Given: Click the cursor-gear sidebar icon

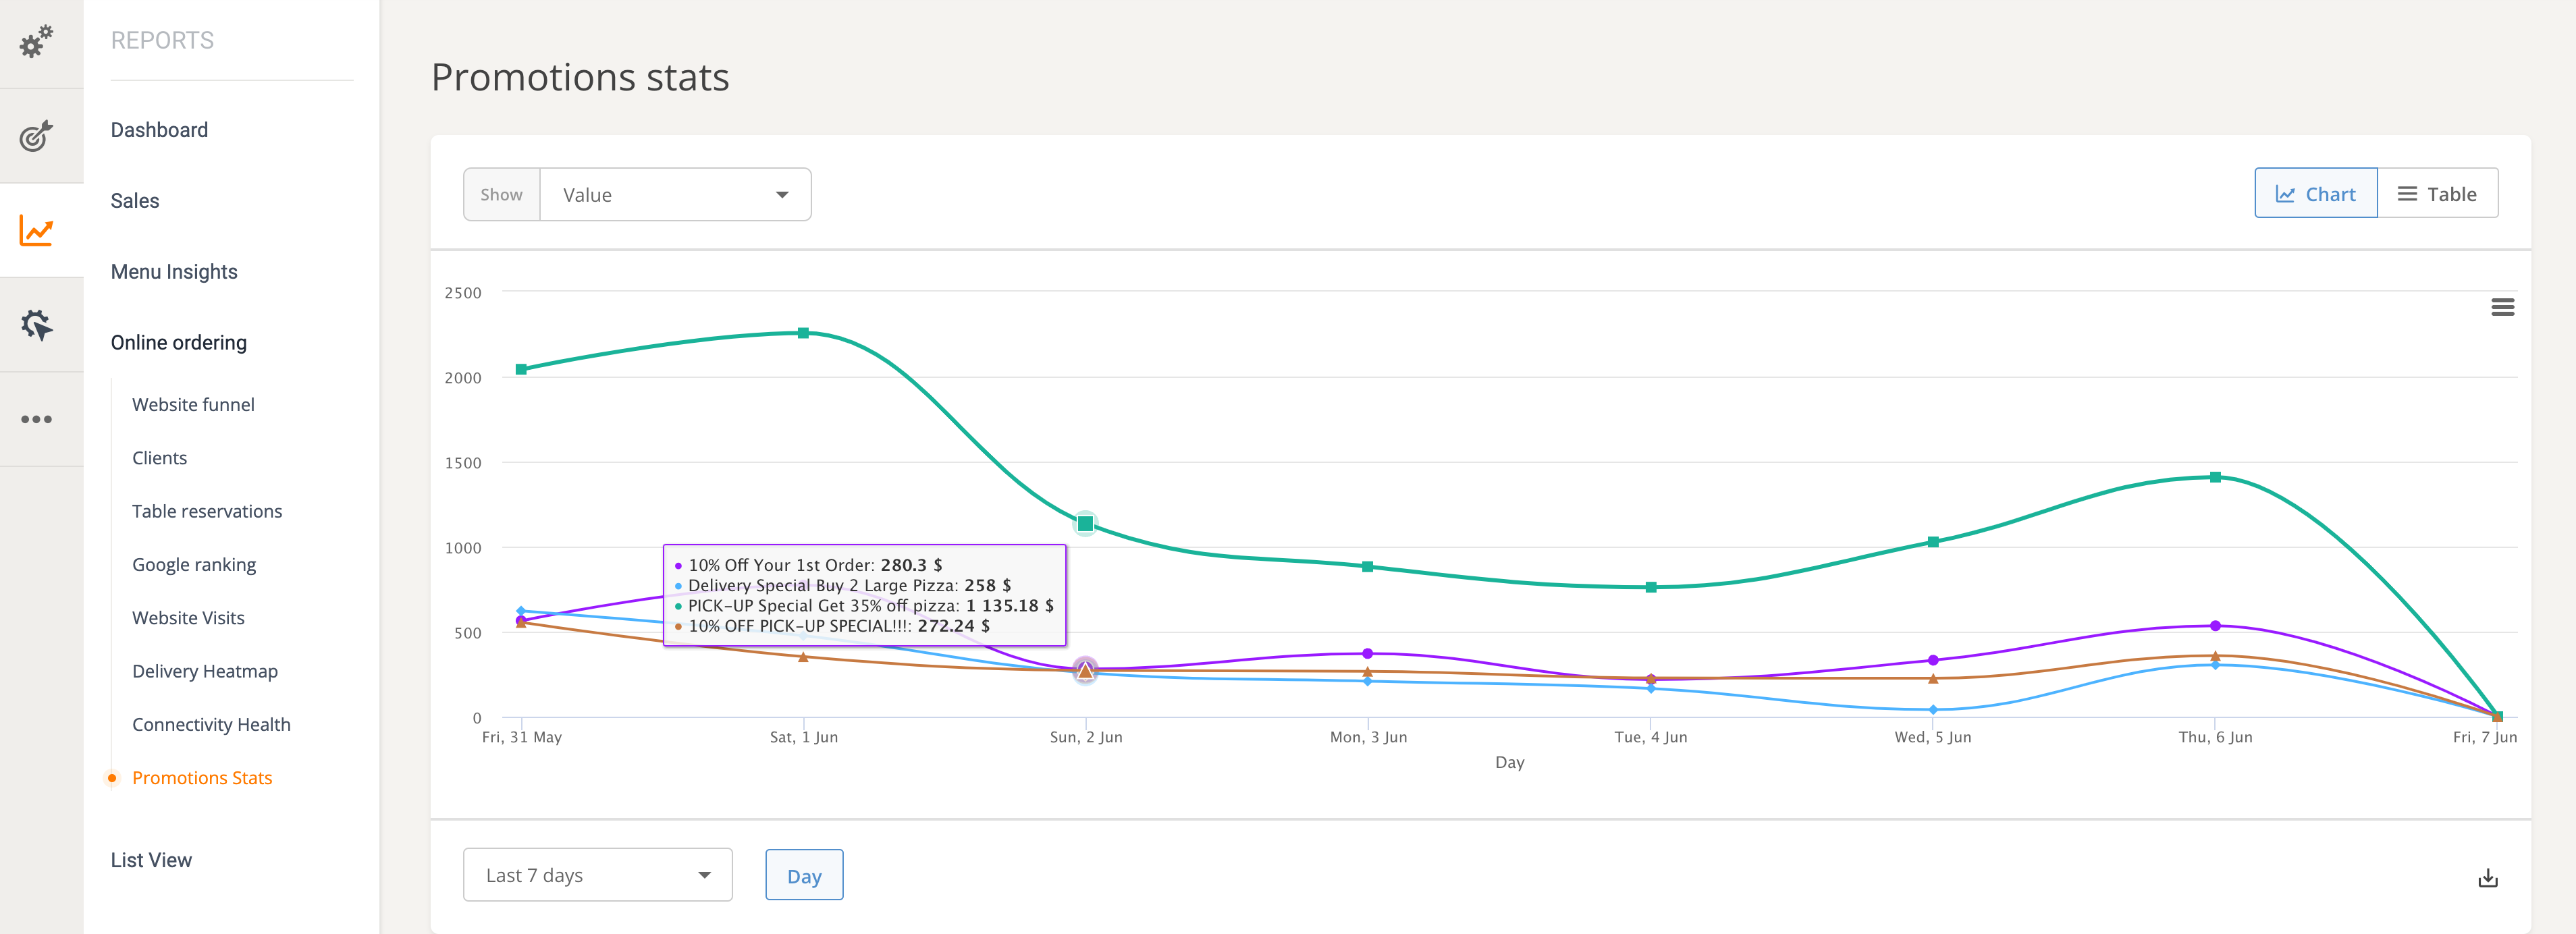Looking at the screenshot, I should 37,325.
